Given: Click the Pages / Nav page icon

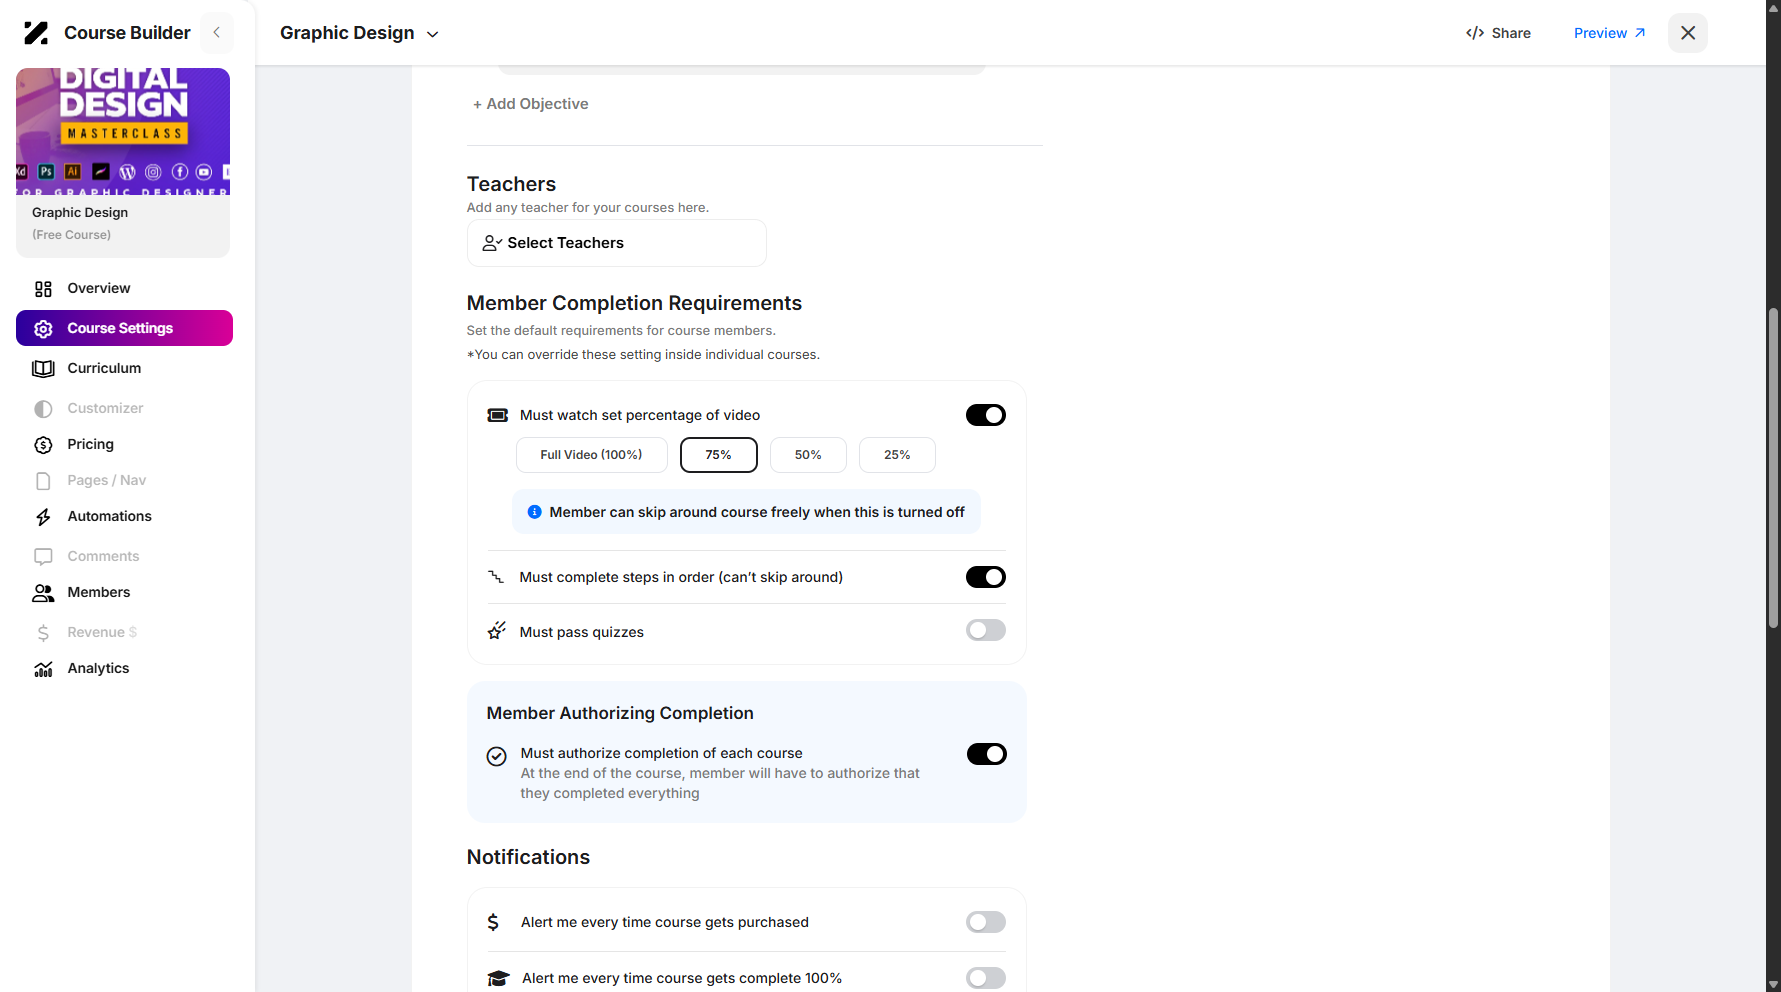Looking at the screenshot, I should pyautogui.click(x=43, y=481).
